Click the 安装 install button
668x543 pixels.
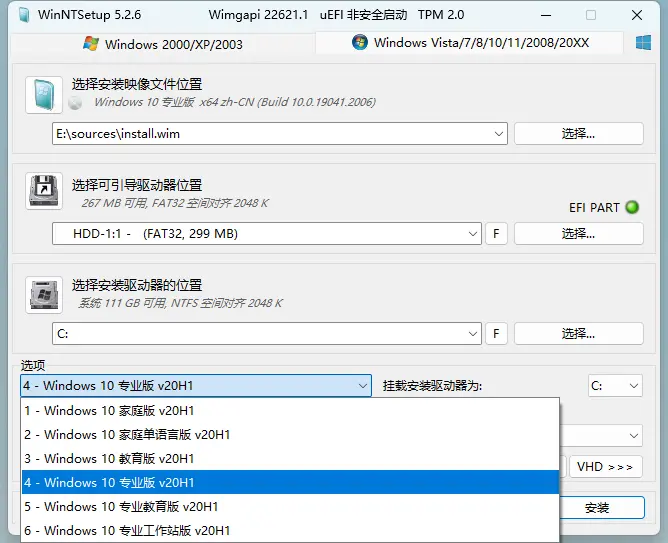point(601,507)
